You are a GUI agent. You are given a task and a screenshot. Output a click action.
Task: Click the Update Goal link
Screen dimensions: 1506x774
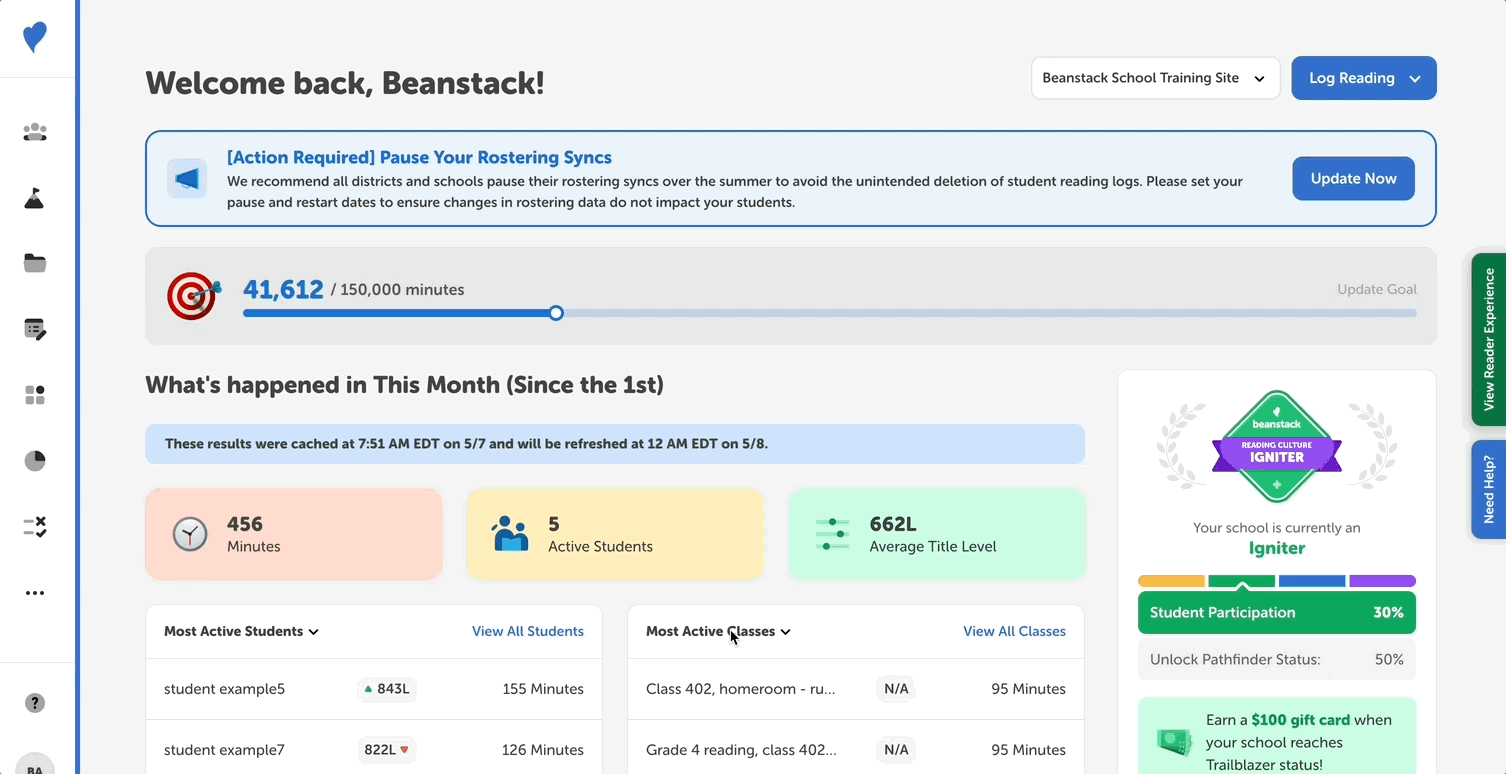[1377, 289]
